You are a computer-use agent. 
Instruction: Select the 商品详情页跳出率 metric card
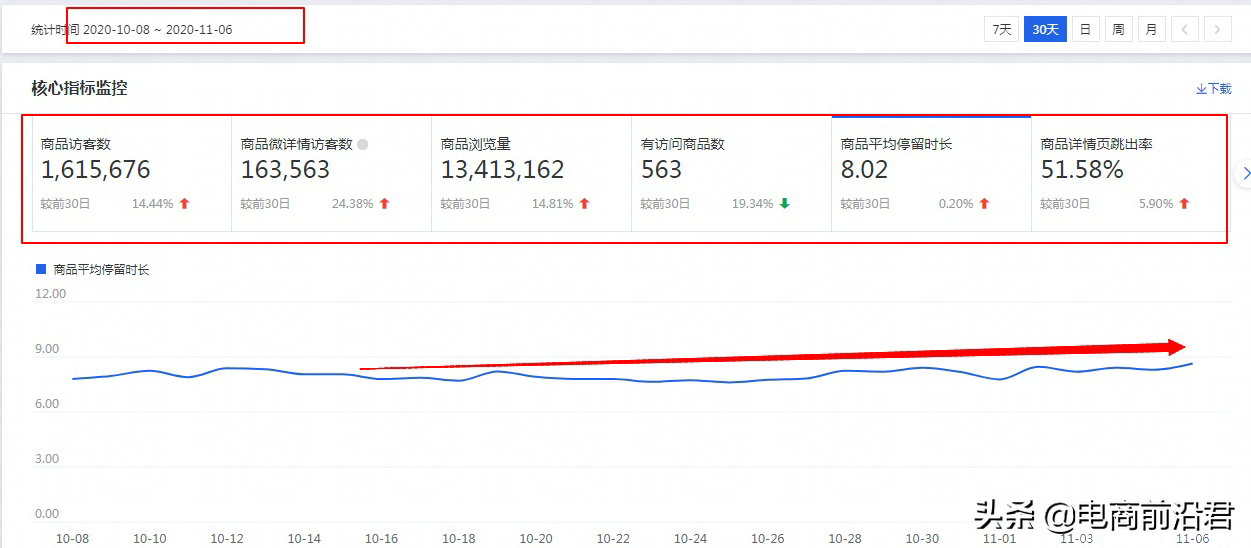1128,174
